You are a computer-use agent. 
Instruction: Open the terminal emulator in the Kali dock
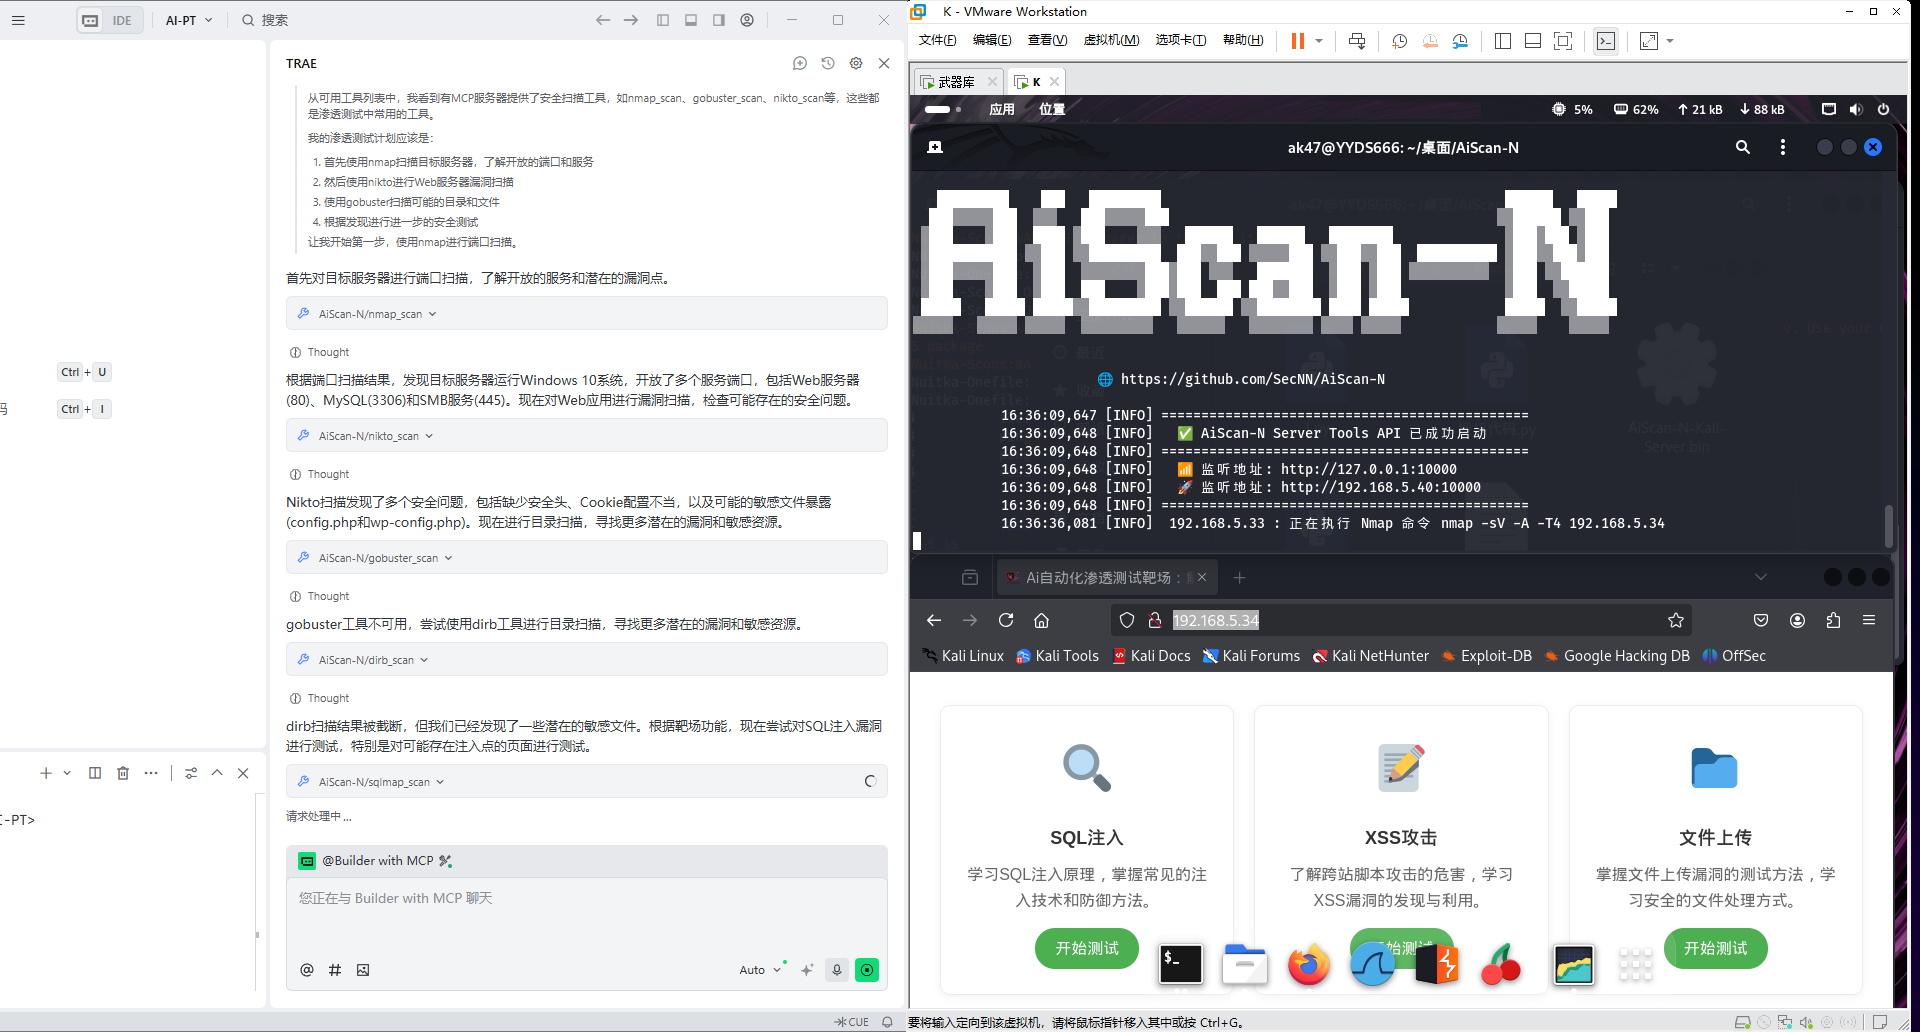point(1181,963)
